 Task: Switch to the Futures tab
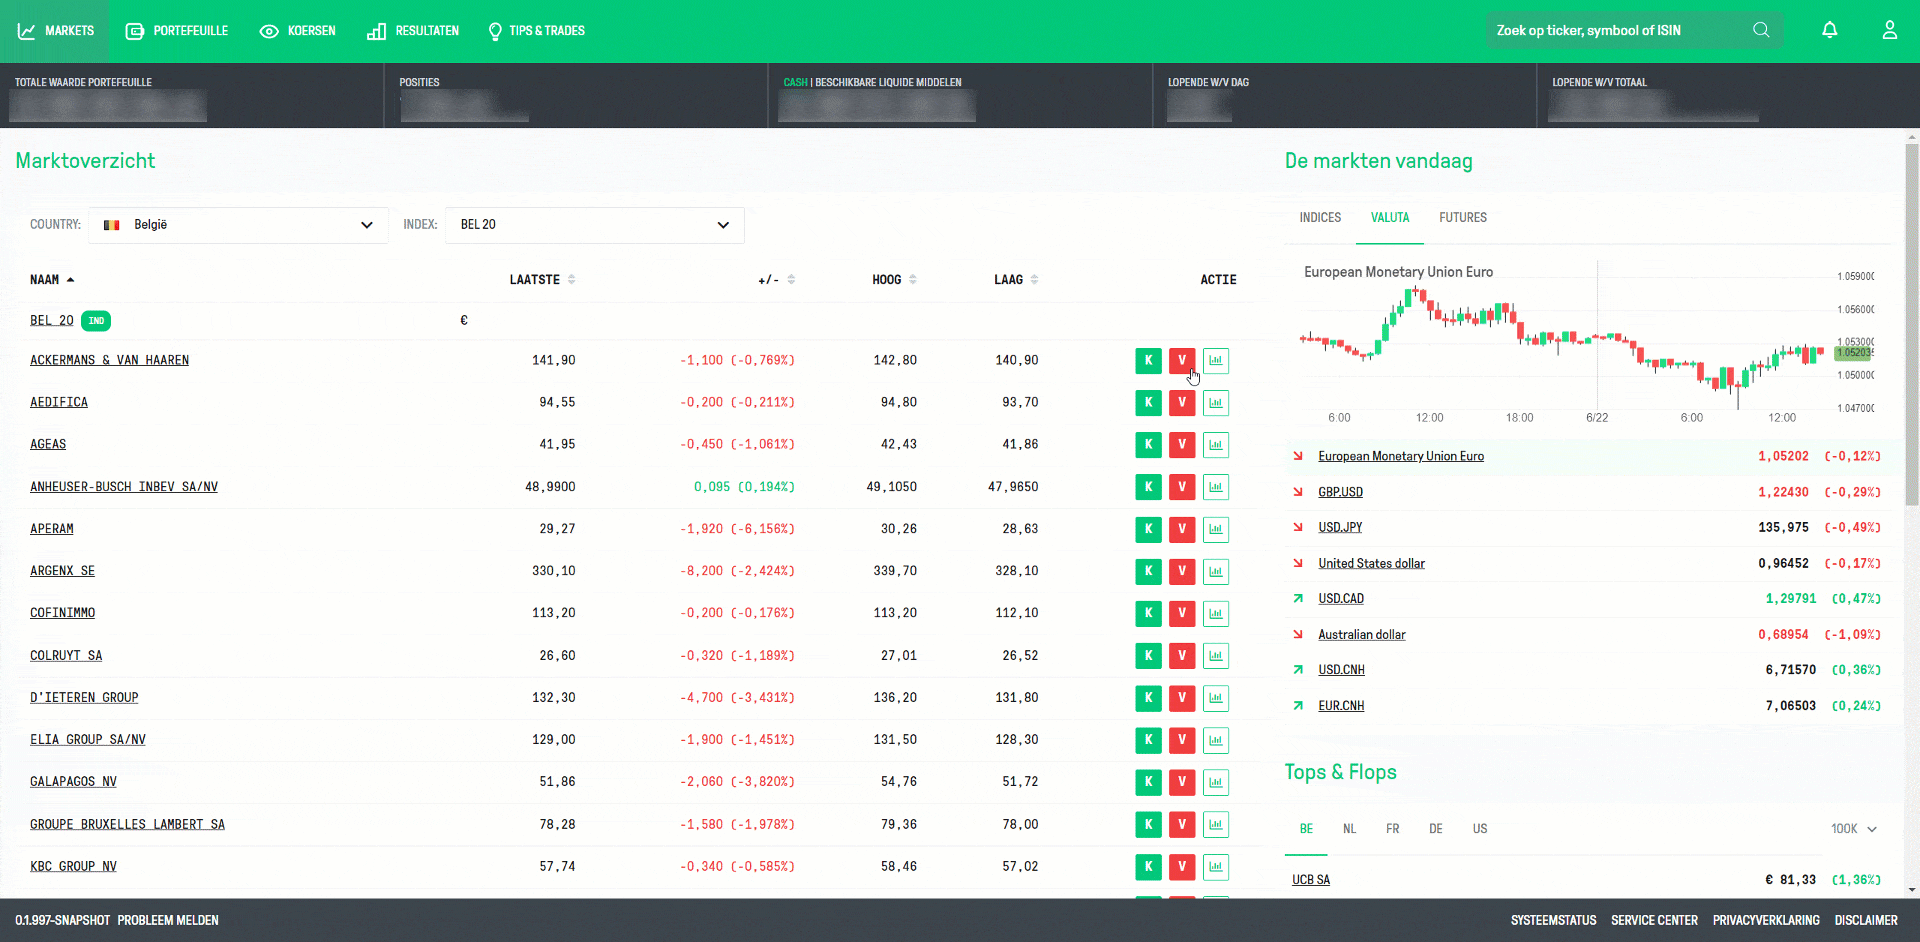1463,218
